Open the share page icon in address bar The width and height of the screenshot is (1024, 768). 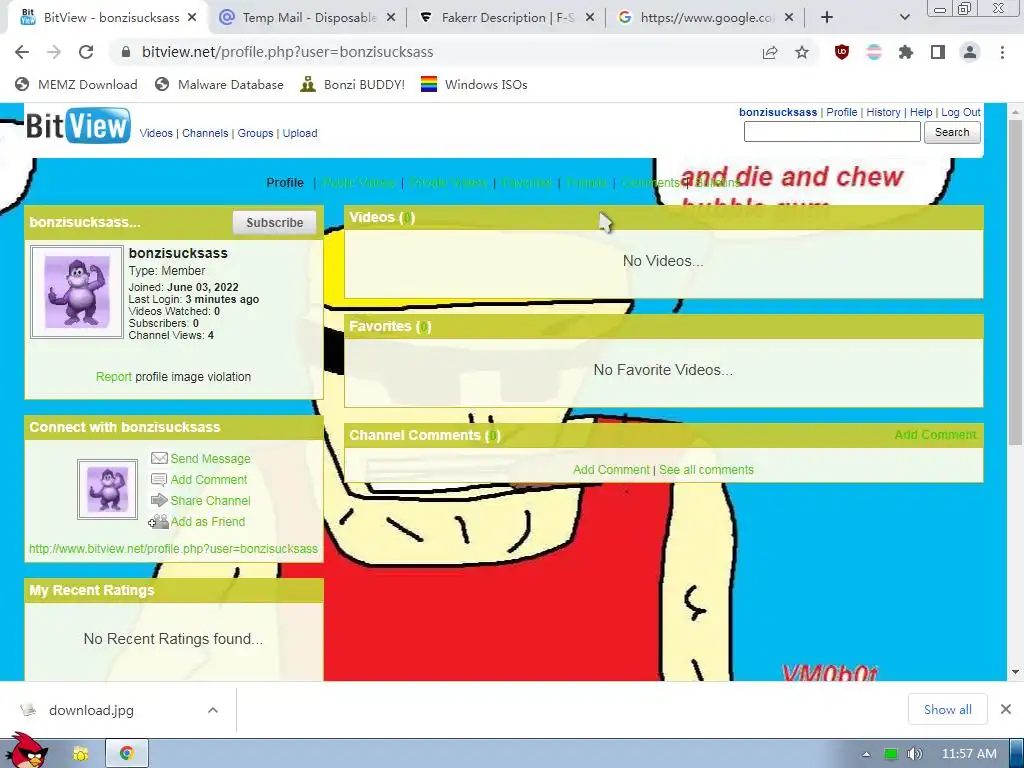(770, 52)
